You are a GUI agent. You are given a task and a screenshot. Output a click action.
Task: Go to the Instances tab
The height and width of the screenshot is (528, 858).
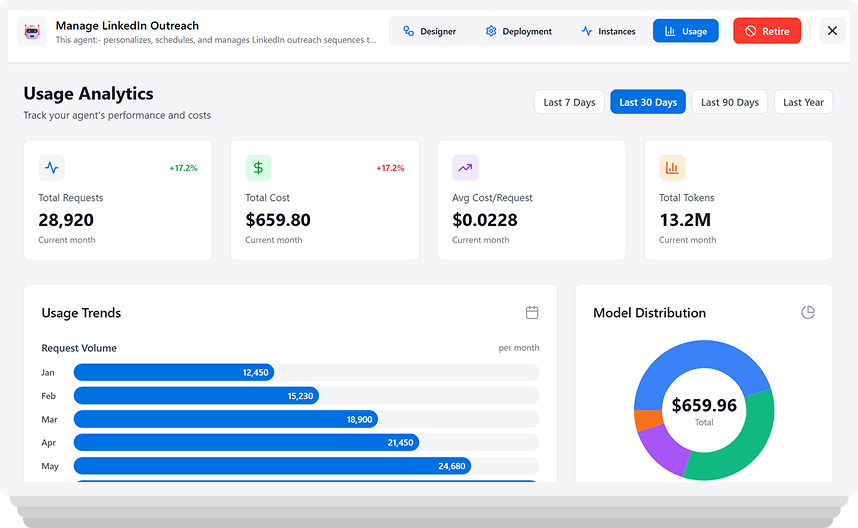click(608, 31)
